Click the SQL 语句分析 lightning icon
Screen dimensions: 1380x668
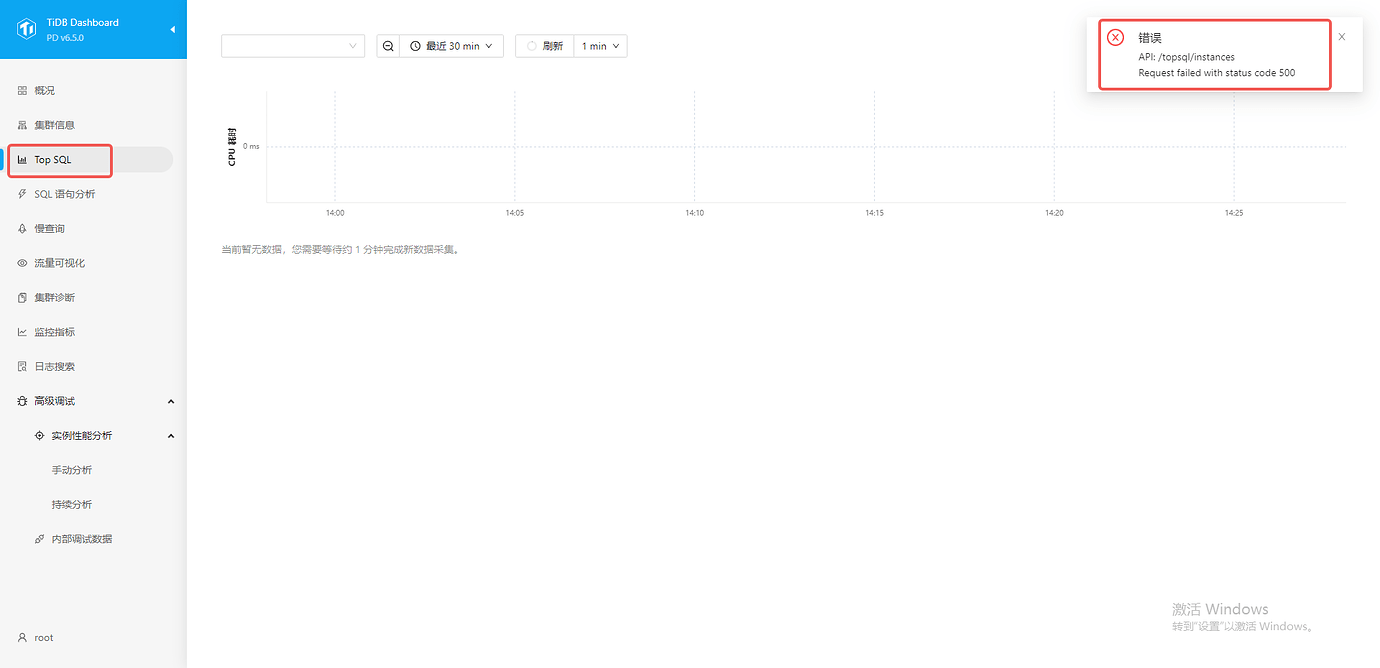(x=22, y=194)
